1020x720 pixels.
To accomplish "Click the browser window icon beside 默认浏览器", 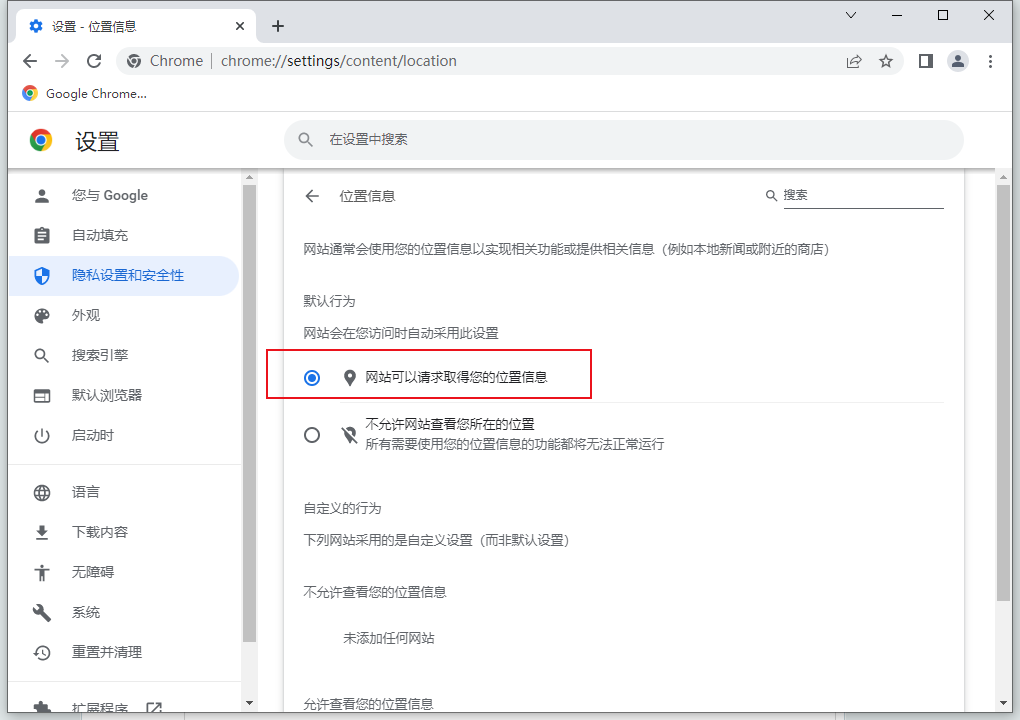I will (x=42, y=395).
